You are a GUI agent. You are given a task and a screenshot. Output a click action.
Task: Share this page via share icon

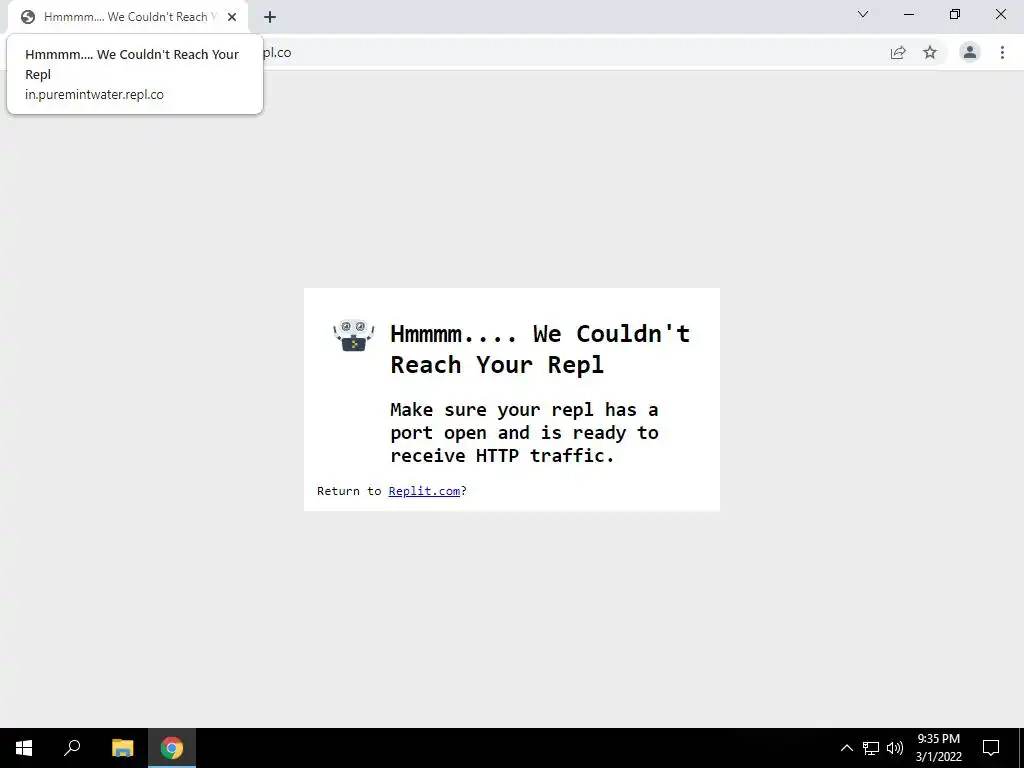point(898,52)
